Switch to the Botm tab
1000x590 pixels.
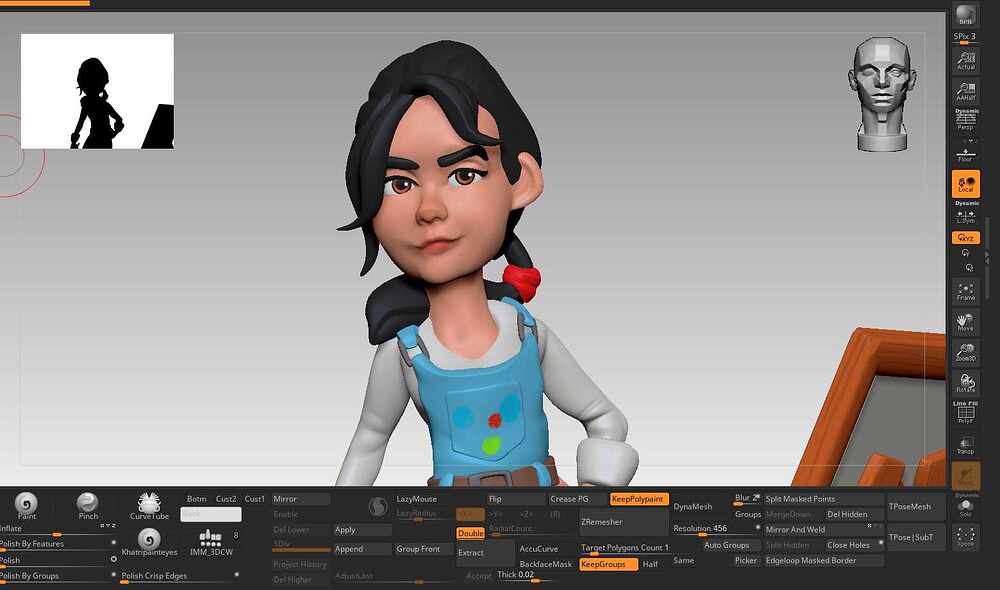(196, 499)
